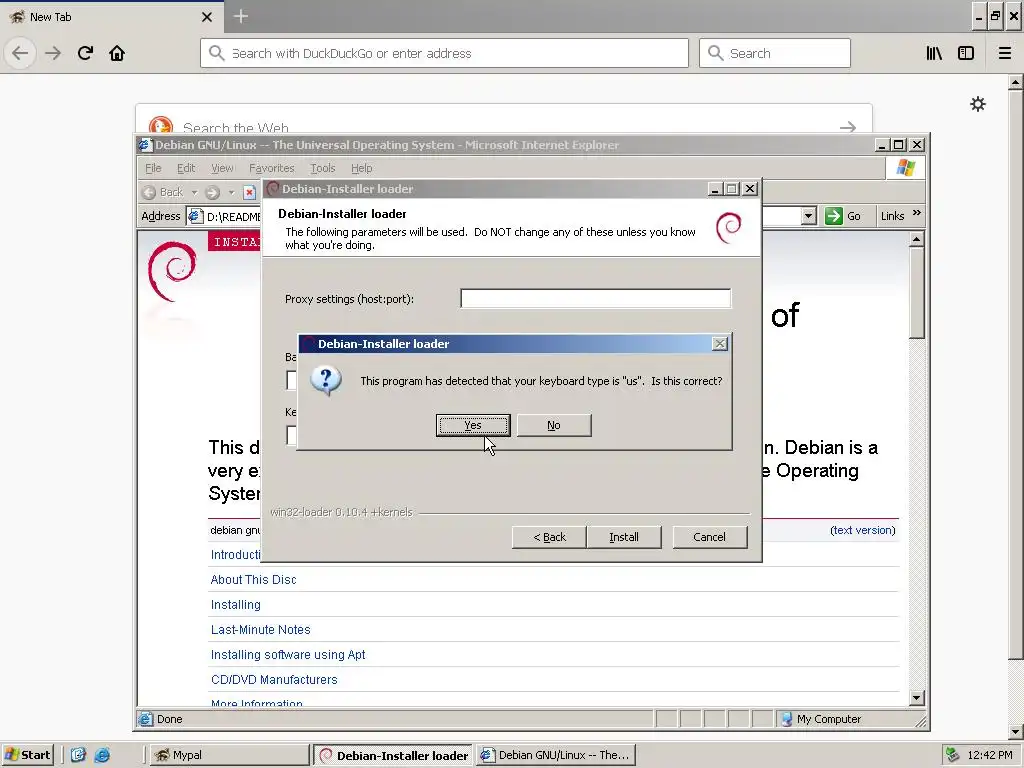Click IE page scrollbar down arrow
The height and width of the screenshot is (768, 1024).
(x=916, y=698)
